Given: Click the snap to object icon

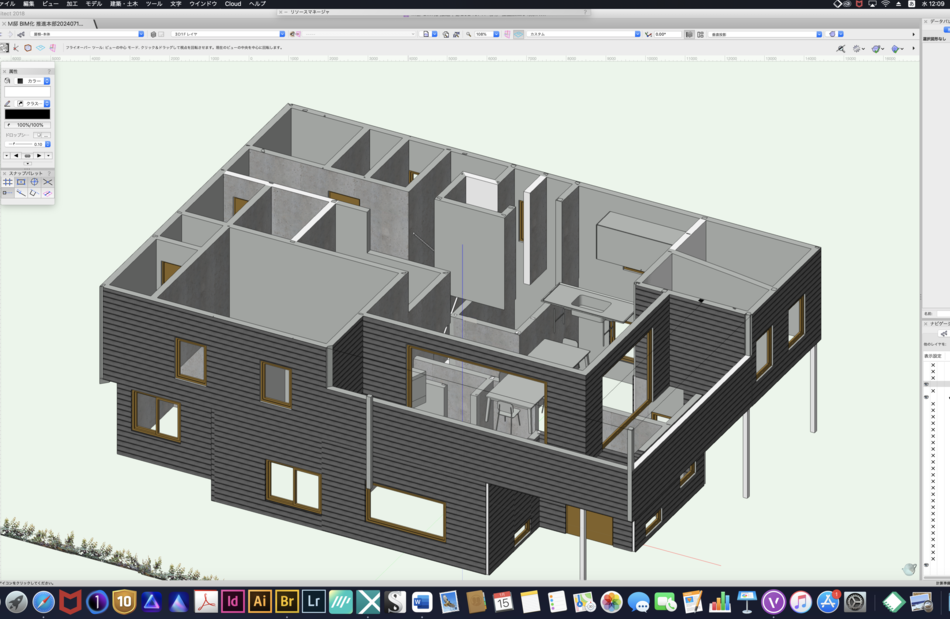Looking at the screenshot, I should pos(21,182).
